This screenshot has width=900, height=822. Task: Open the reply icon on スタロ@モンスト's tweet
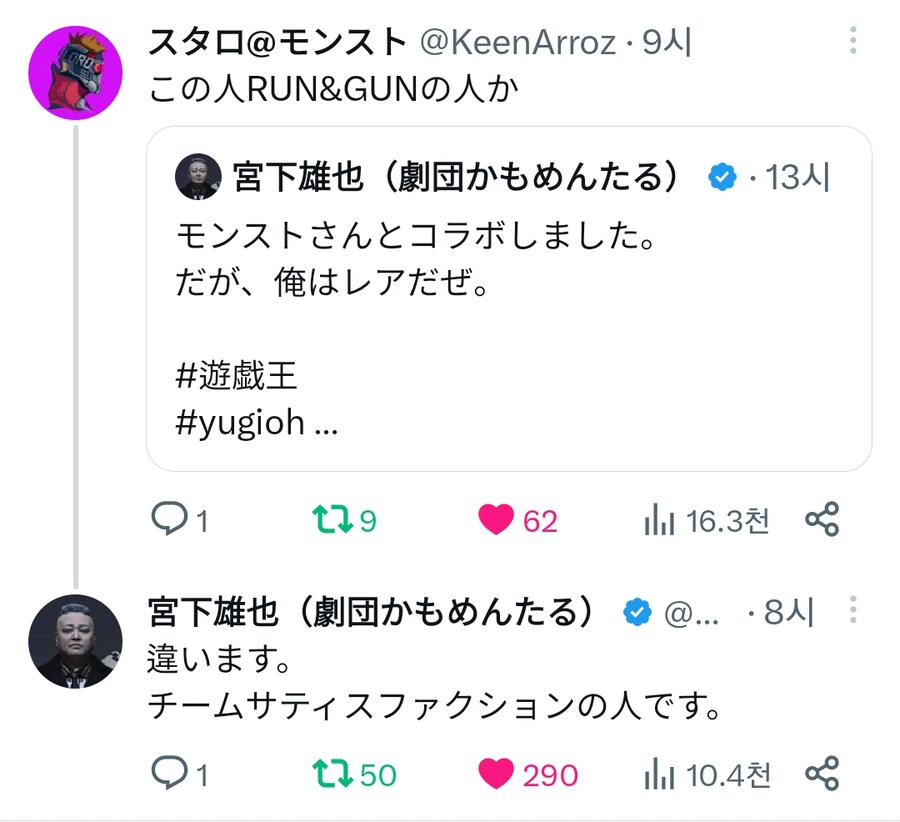point(168,519)
